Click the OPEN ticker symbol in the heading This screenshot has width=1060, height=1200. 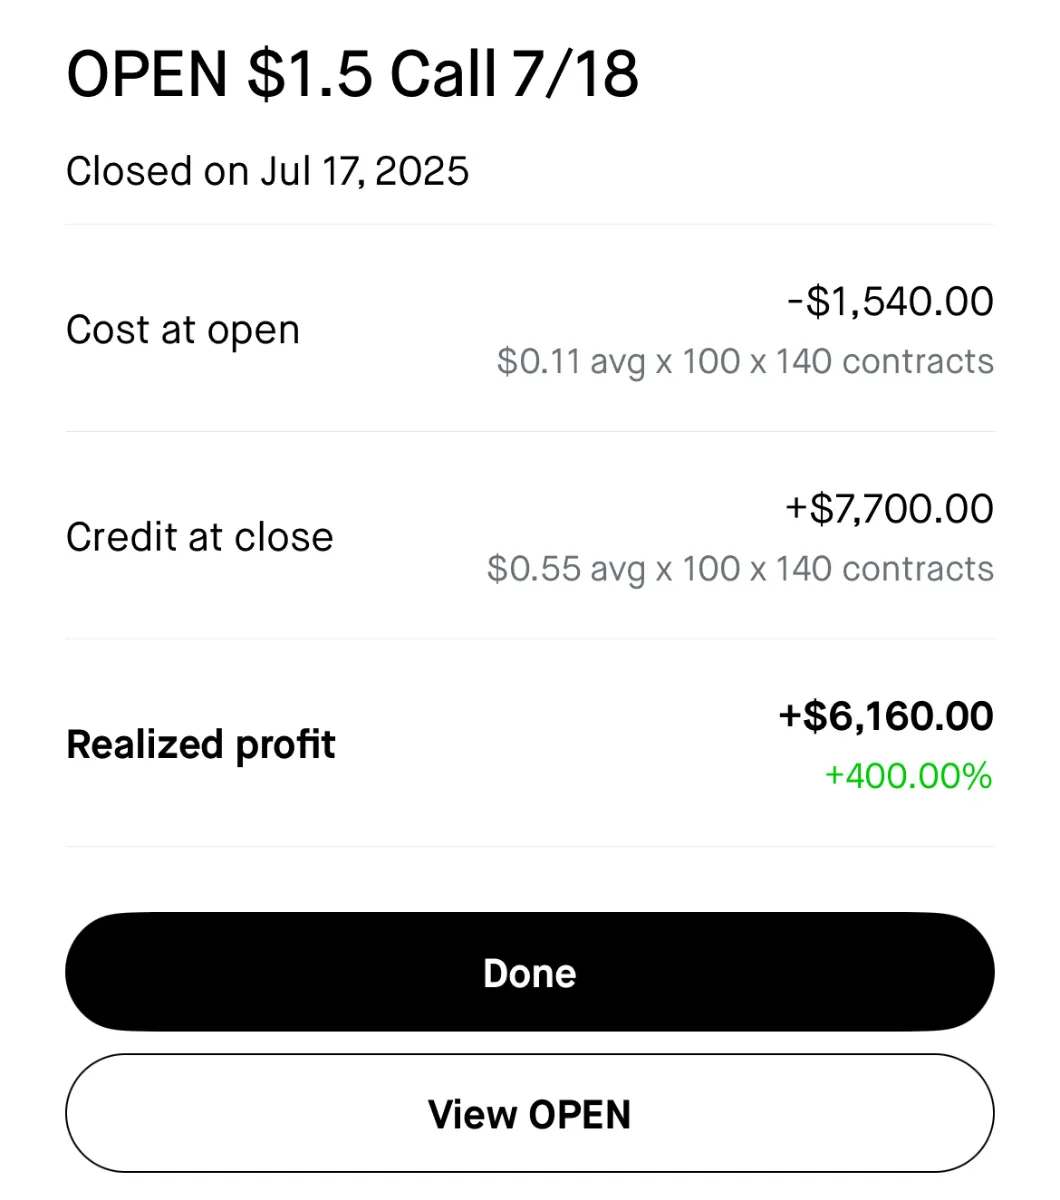click(x=147, y=74)
